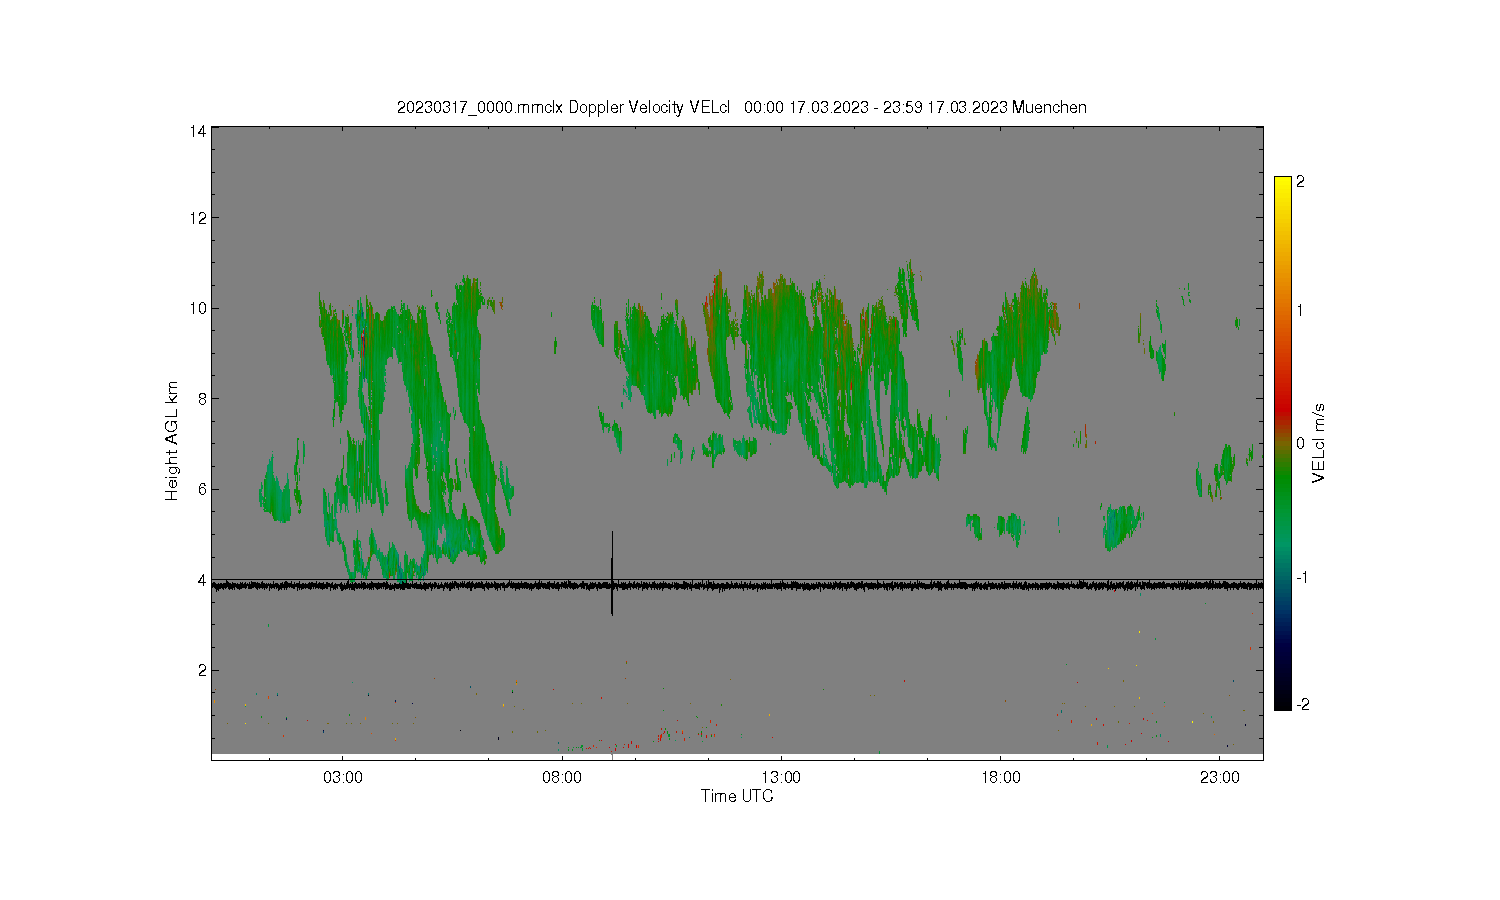Click the yellow top of the velocity colorbar
Screen dimensions: 1500x900
click(x=1282, y=187)
